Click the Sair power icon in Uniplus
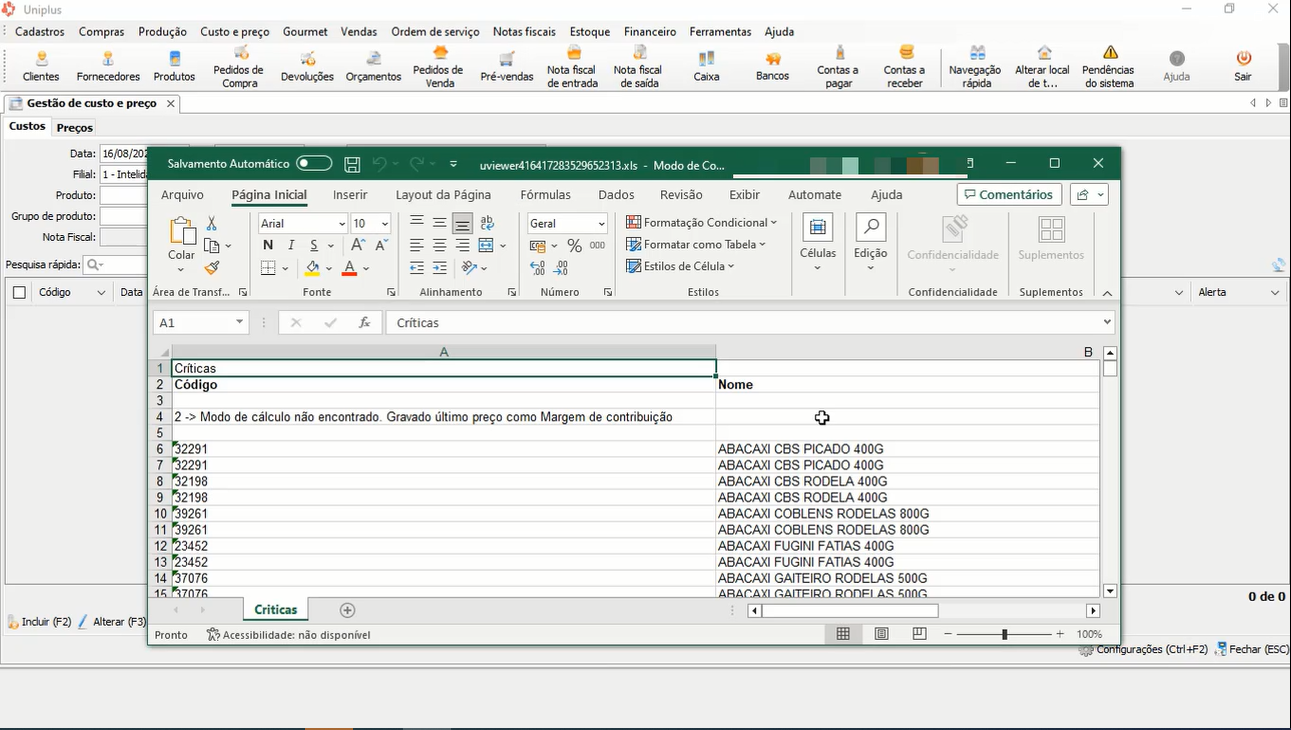 tap(1243, 66)
